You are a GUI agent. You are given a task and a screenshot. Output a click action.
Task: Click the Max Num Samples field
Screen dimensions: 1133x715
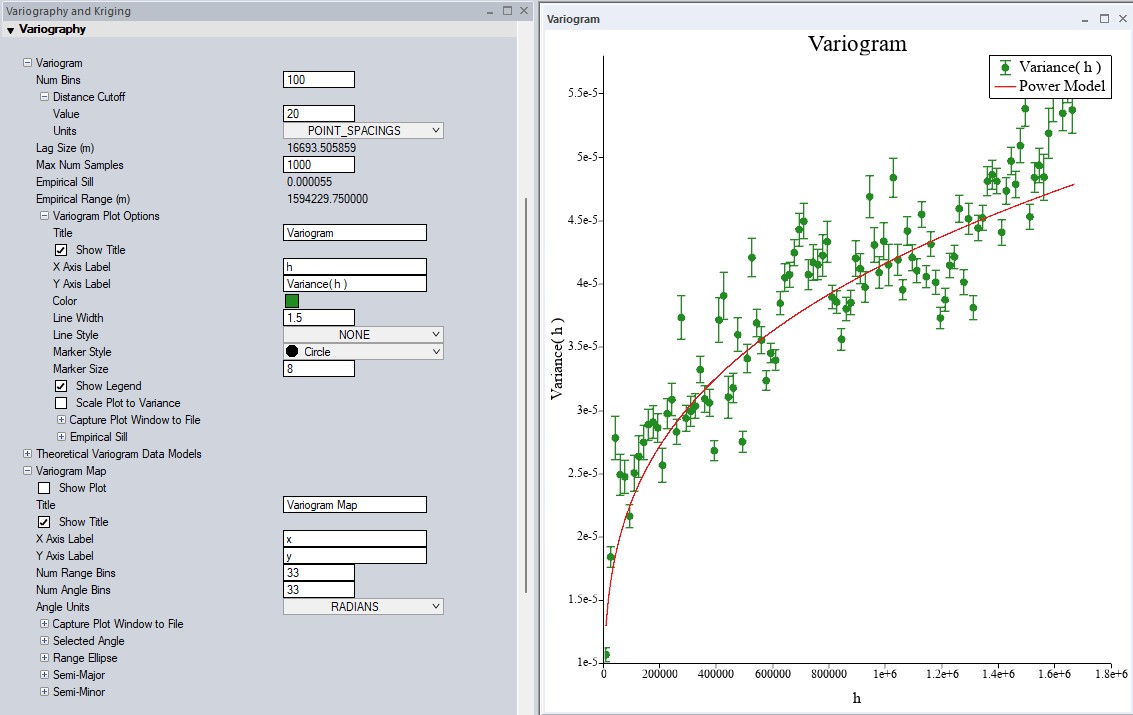coord(319,165)
